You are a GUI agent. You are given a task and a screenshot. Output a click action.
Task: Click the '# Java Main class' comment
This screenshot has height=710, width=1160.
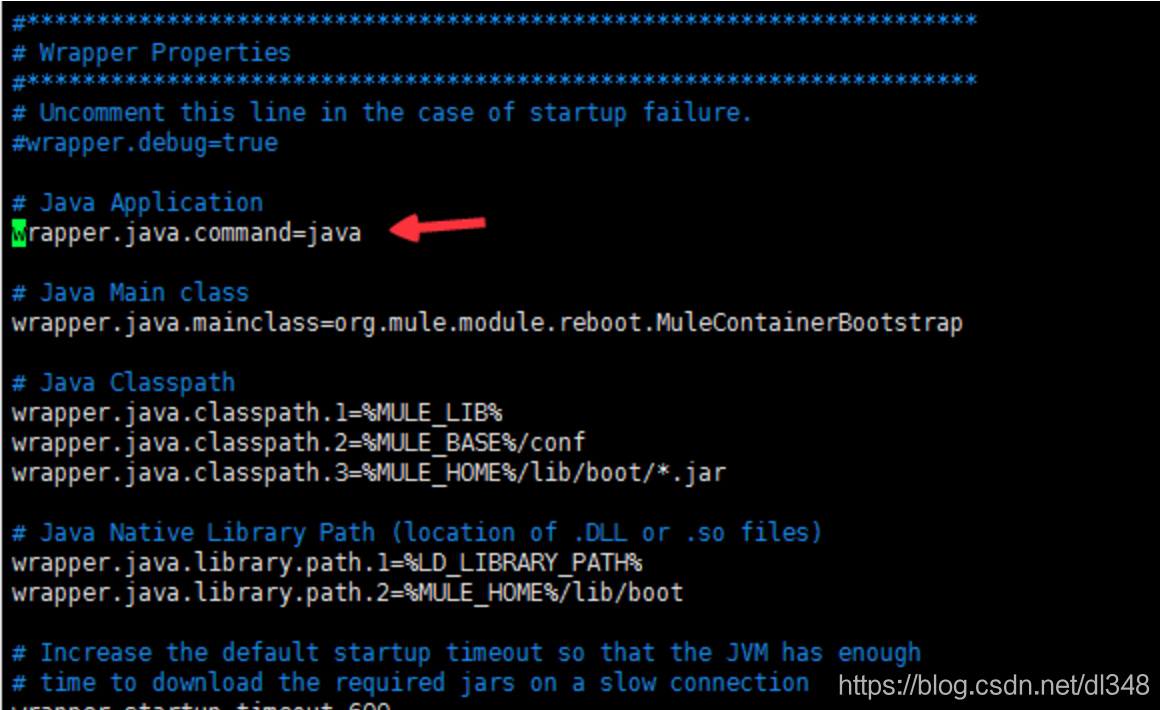(x=130, y=293)
